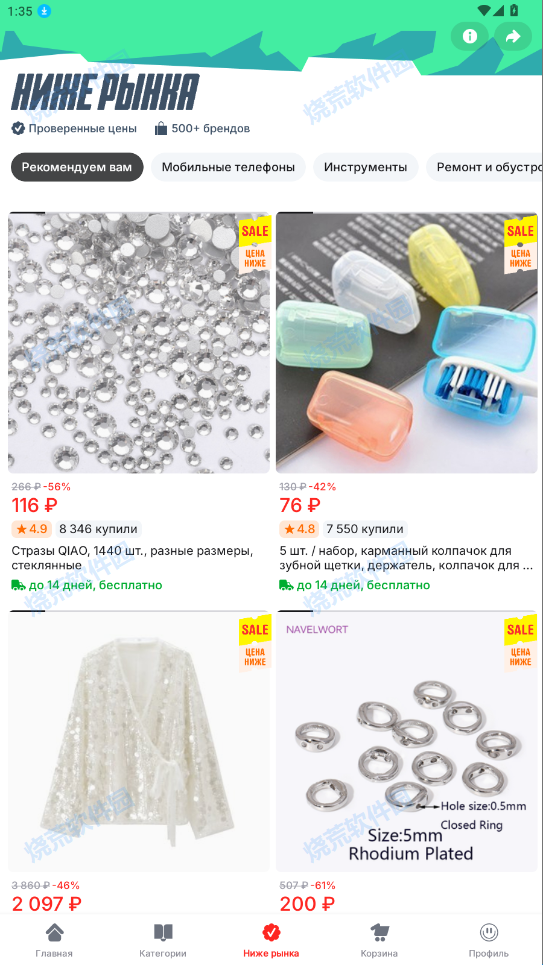The height and width of the screenshot is (965, 543).
Task: Tap the share arrow icon
Action: pos(513,36)
